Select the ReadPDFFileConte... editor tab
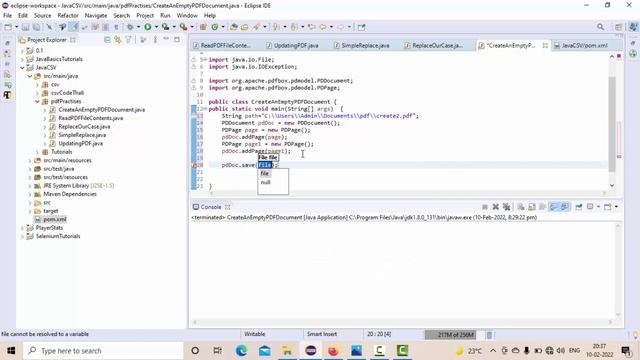Screen dimensions: 640x360 222,45
